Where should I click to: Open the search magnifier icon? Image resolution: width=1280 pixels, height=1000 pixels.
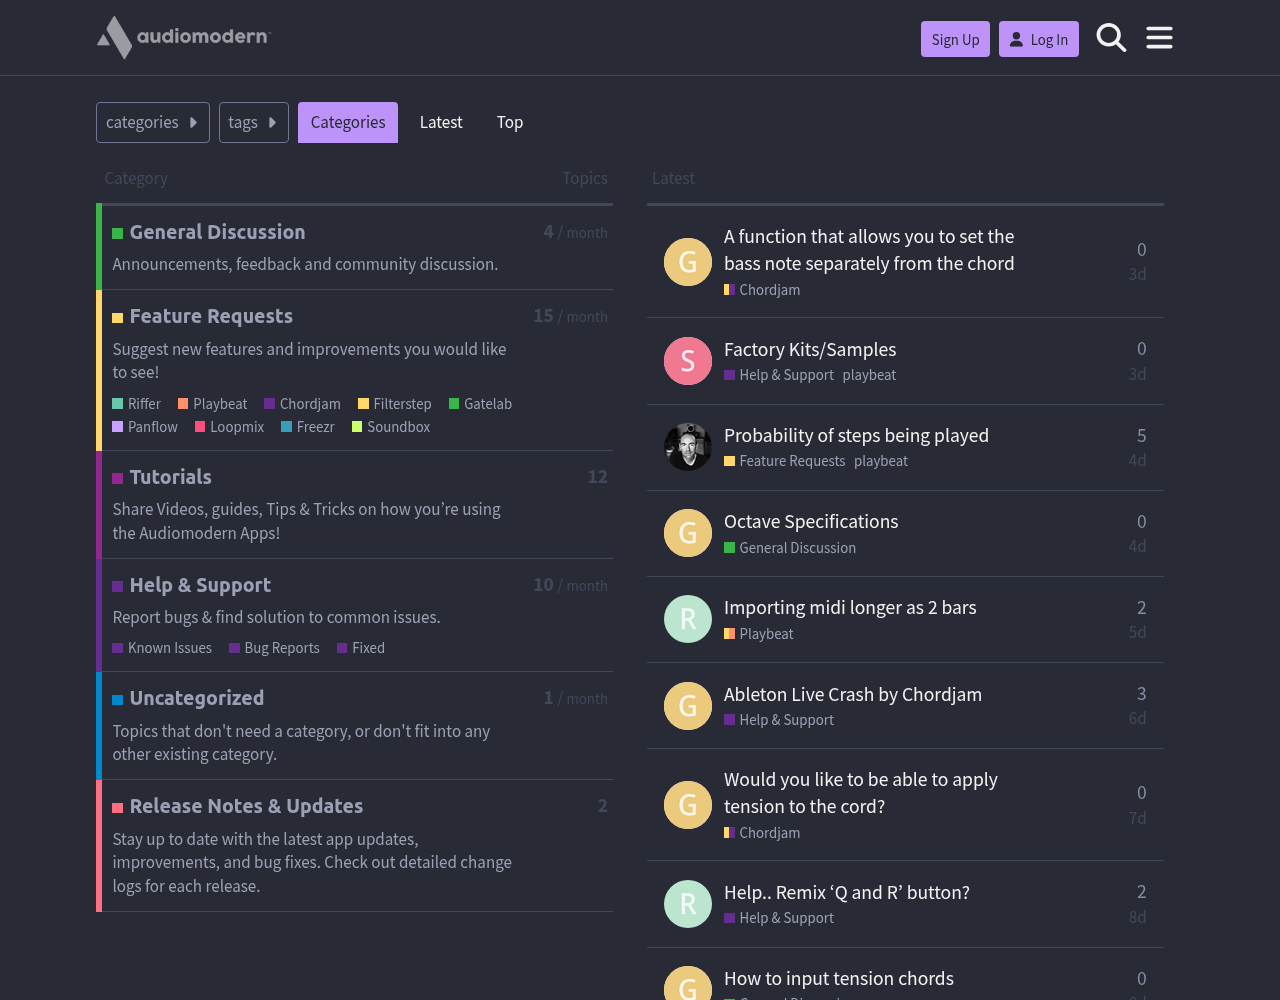point(1111,38)
